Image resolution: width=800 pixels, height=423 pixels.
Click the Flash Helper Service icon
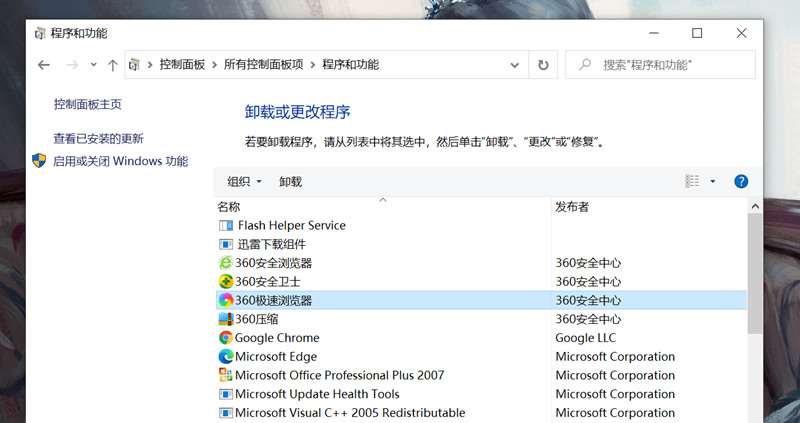click(226, 226)
